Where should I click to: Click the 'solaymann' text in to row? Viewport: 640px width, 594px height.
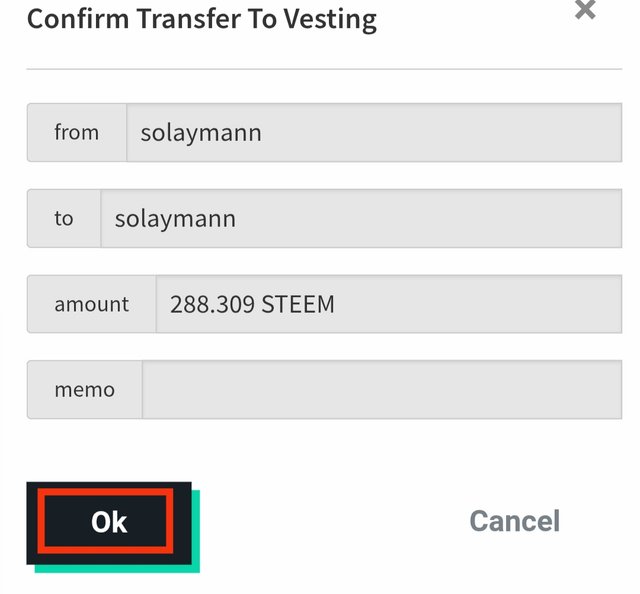tap(175, 218)
